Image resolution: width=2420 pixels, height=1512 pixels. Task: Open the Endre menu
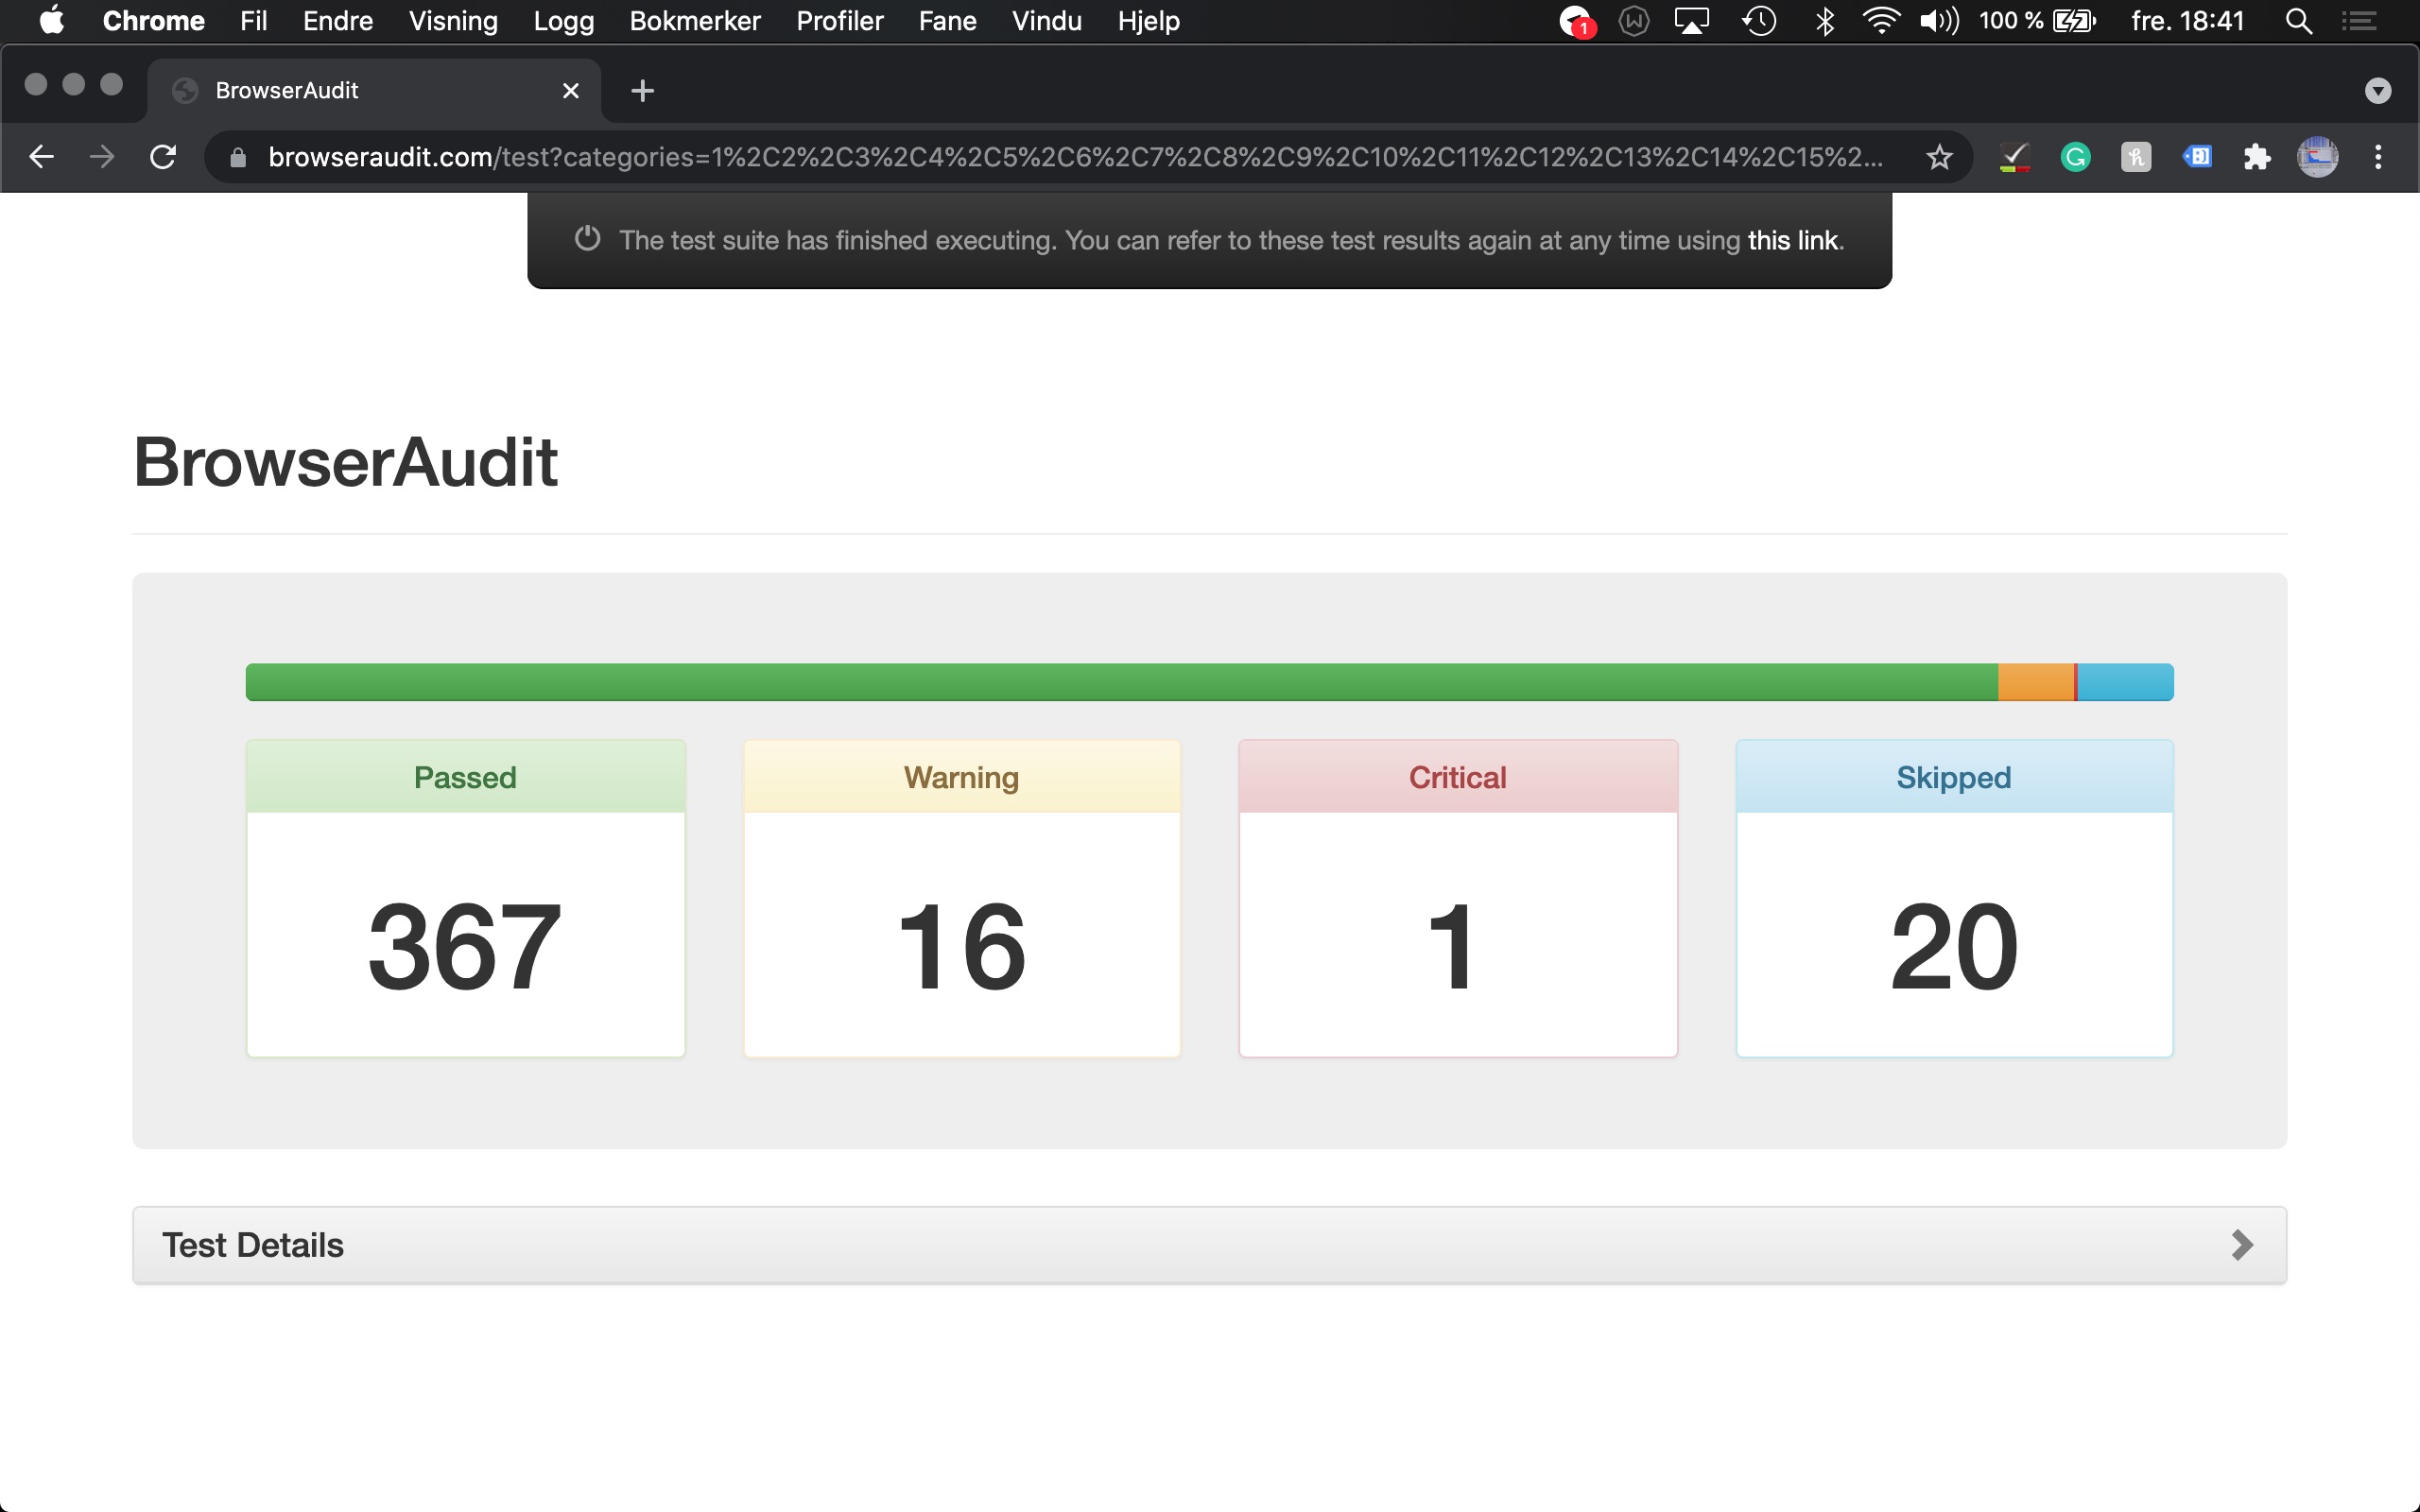click(x=338, y=21)
